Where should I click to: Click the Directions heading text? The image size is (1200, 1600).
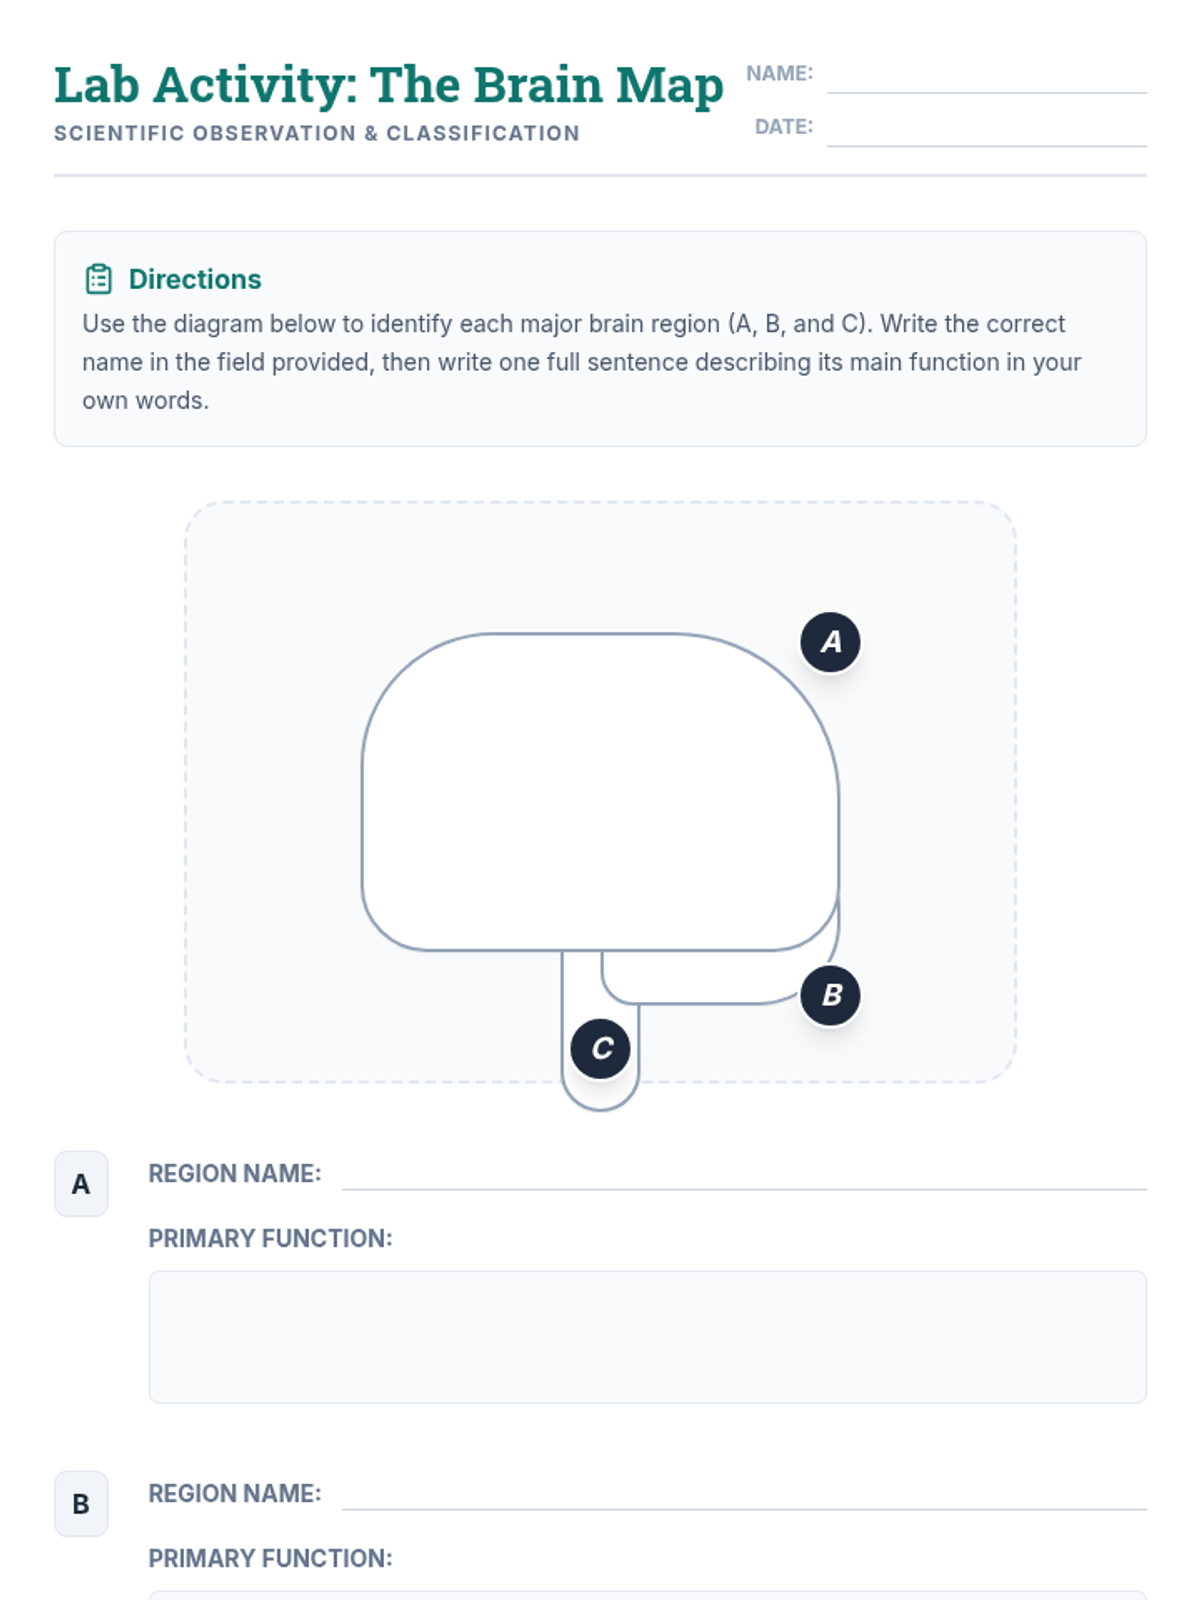(195, 279)
